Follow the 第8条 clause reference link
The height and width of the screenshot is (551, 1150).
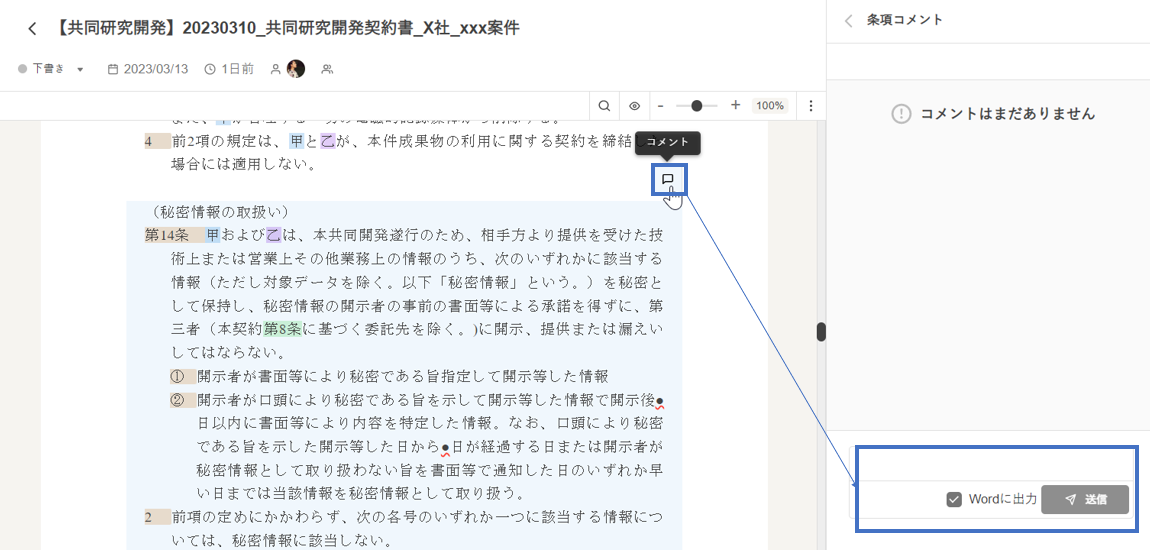tap(283, 329)
